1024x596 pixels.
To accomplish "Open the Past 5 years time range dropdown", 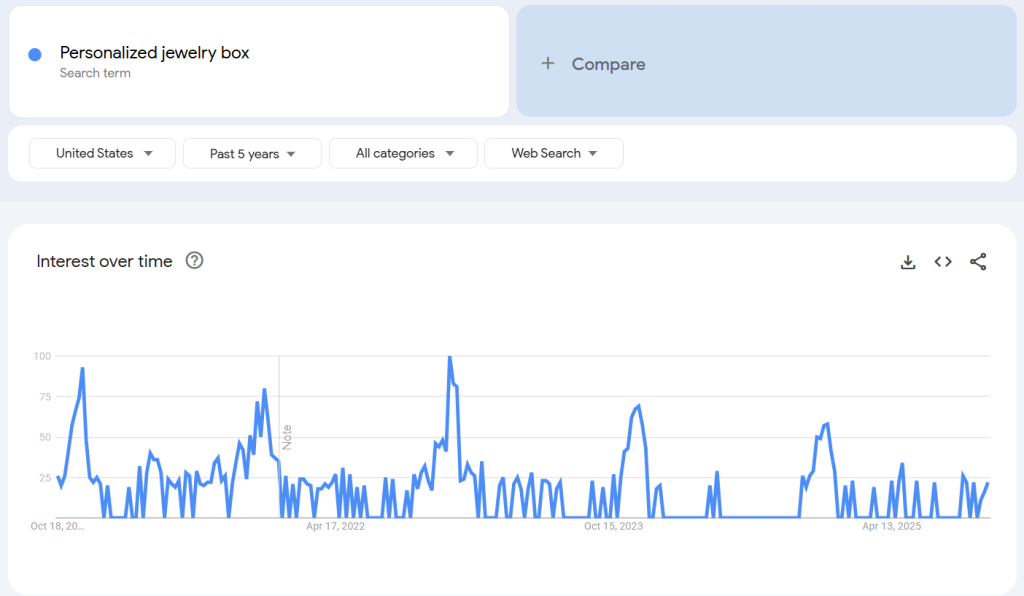I will click(252, 153).
